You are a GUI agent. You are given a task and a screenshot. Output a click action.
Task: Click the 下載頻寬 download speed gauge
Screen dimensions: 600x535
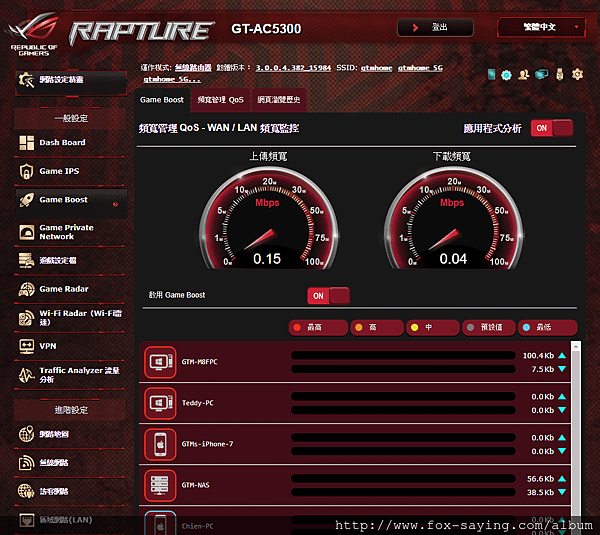pyautogui.click(x=453, y=218)
